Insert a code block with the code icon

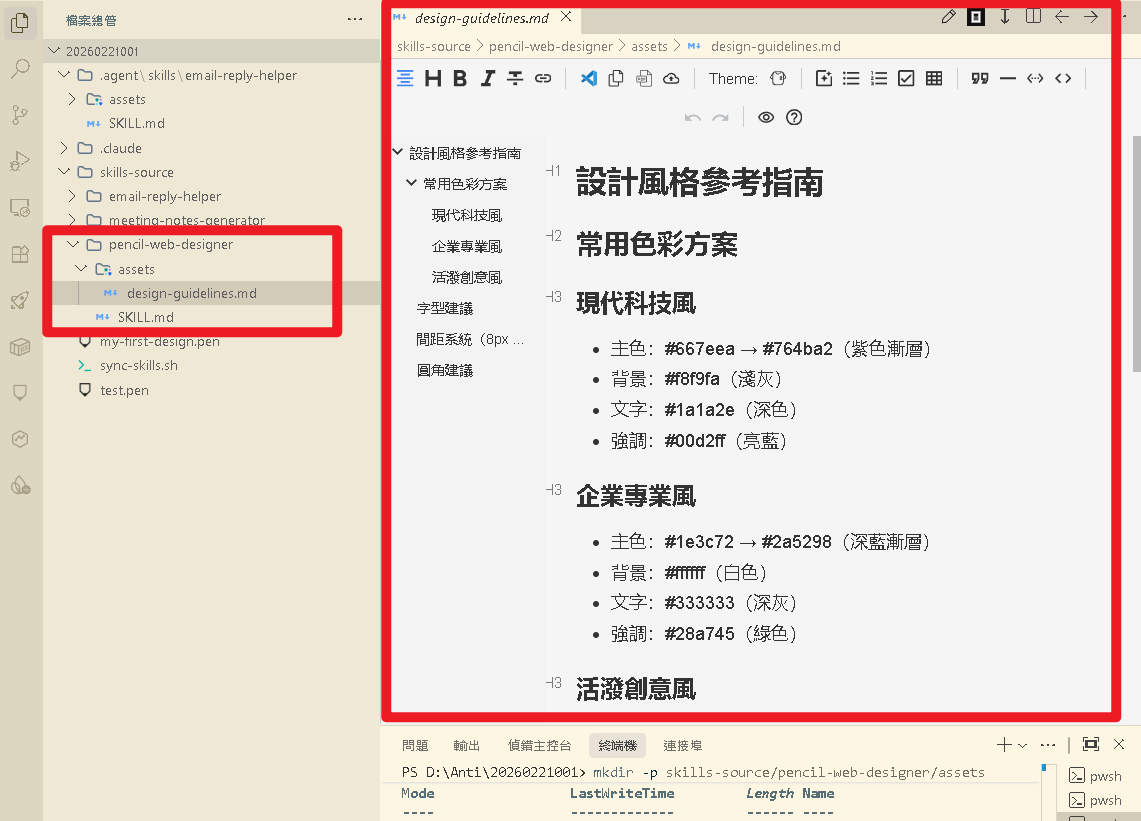pyautogui.click(x=1063, y=79)
